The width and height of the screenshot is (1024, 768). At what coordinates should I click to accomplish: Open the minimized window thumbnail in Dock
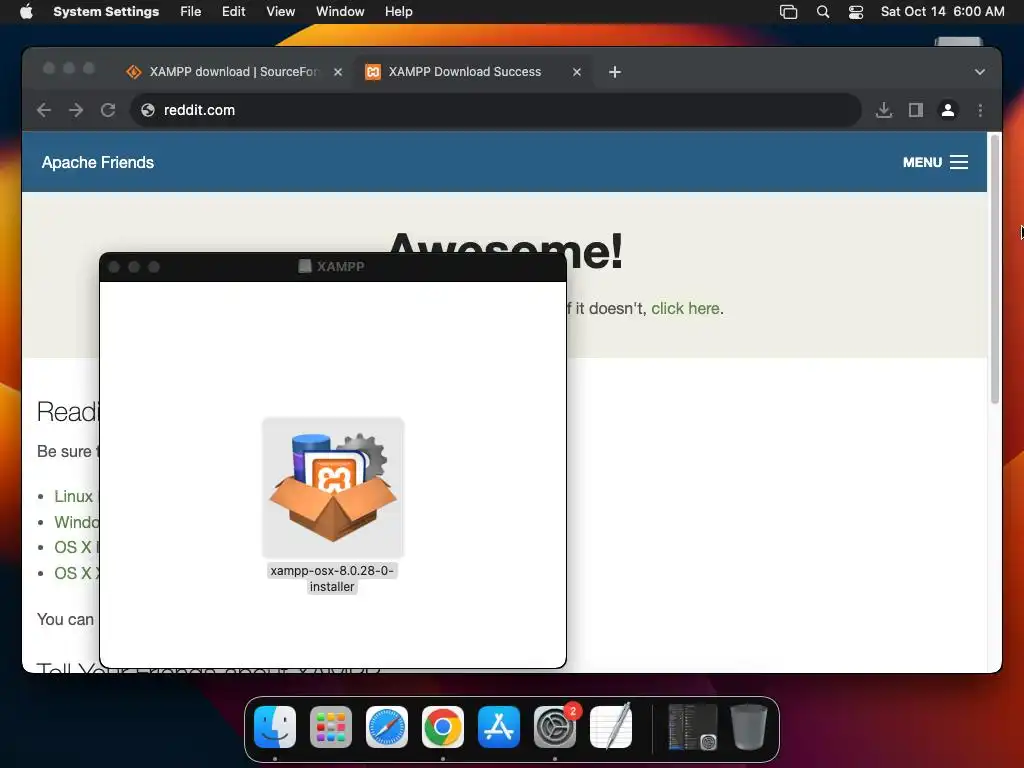692,727
